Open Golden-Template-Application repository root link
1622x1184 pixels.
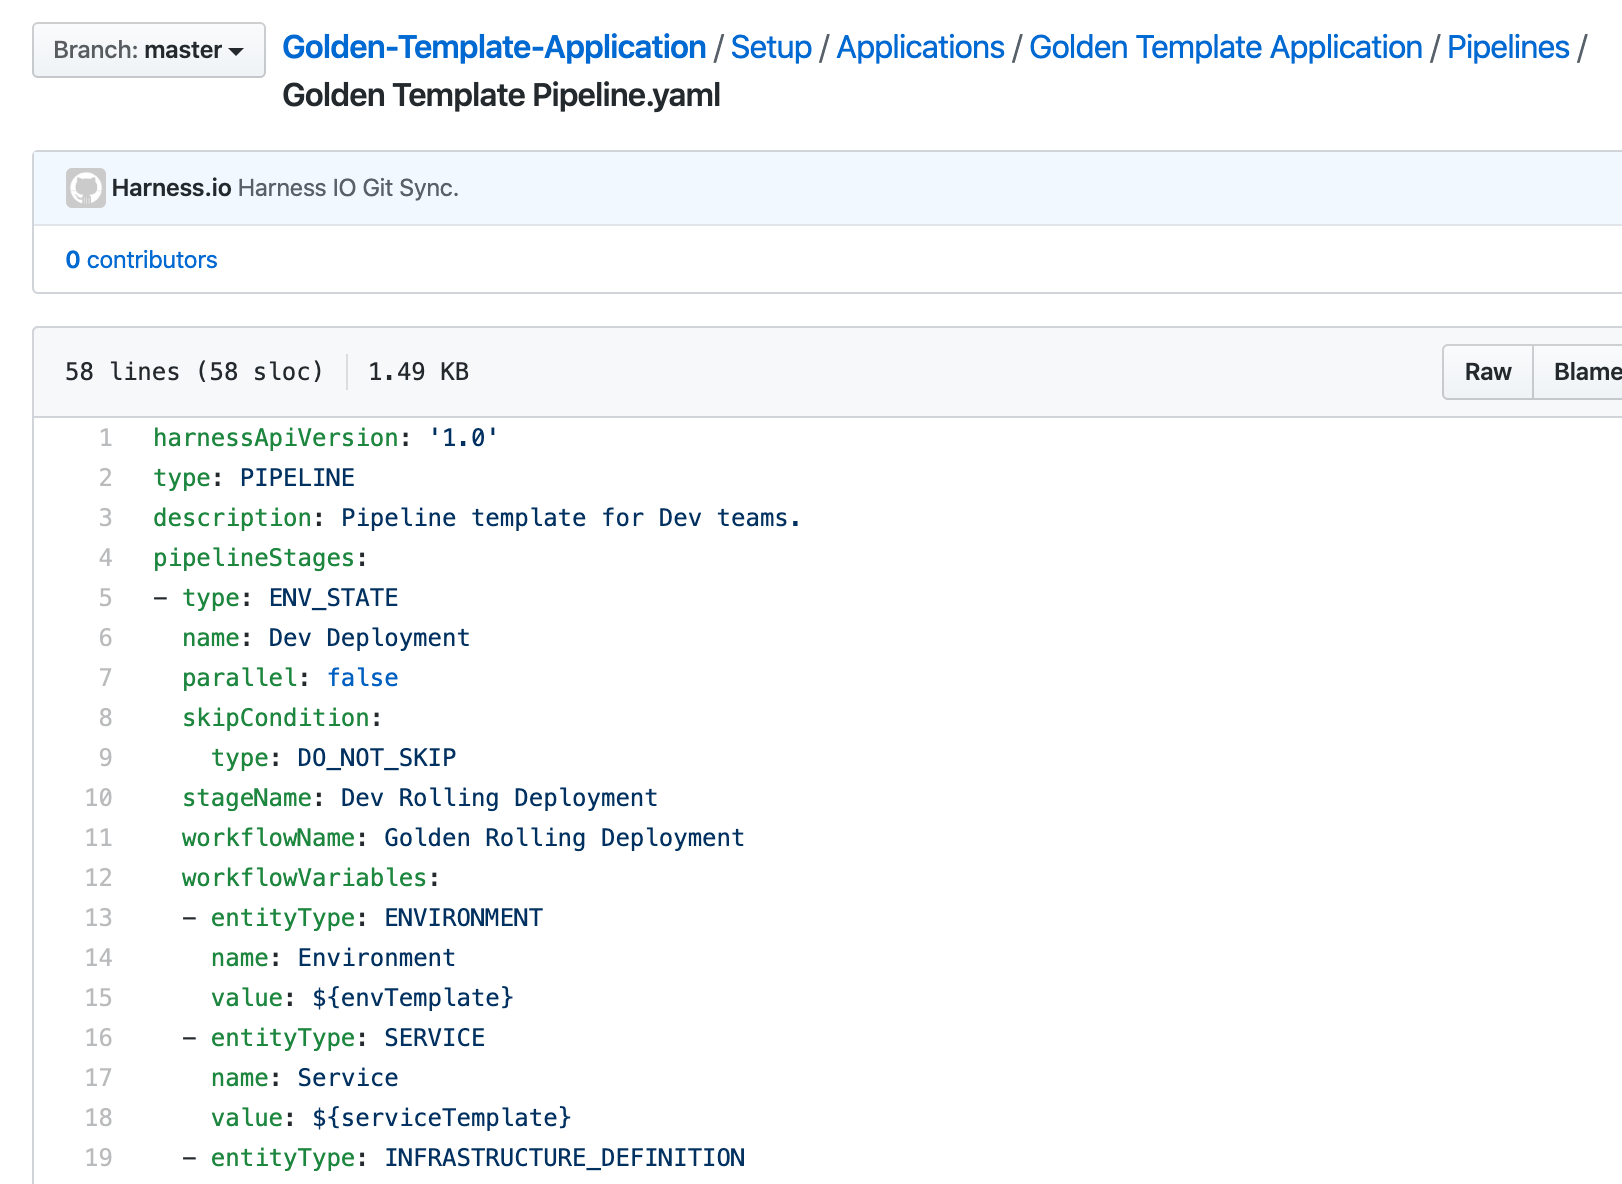pyautogui.click(x=494, y=47)
